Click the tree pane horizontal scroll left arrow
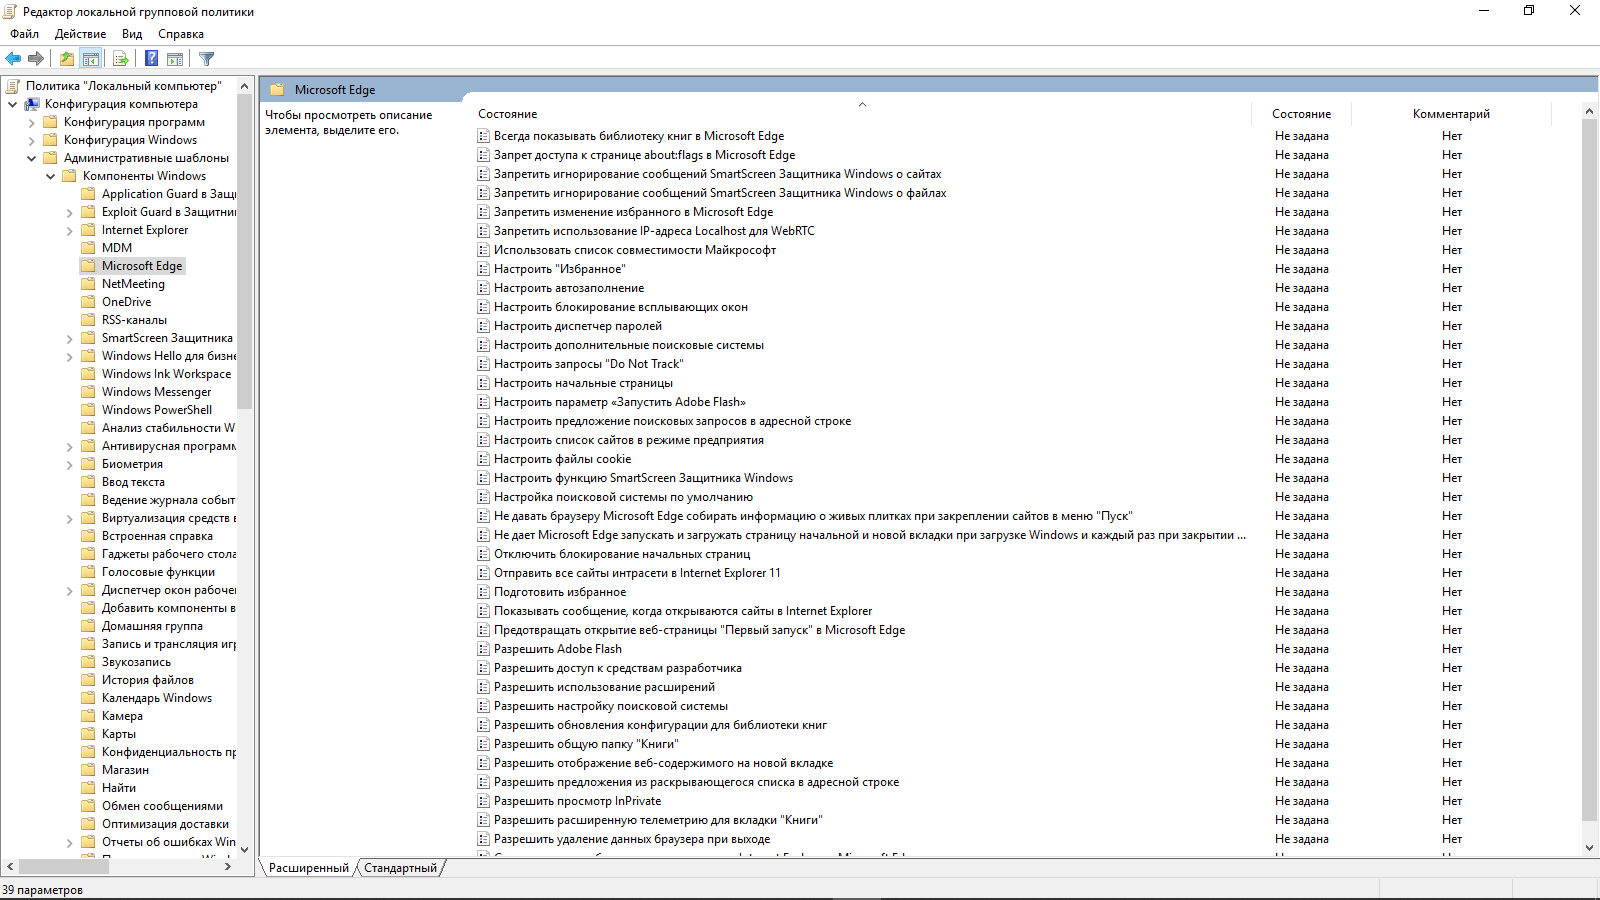Image resolution: width=1600 pixels, height=900 pixels. [x=10, y=866]
